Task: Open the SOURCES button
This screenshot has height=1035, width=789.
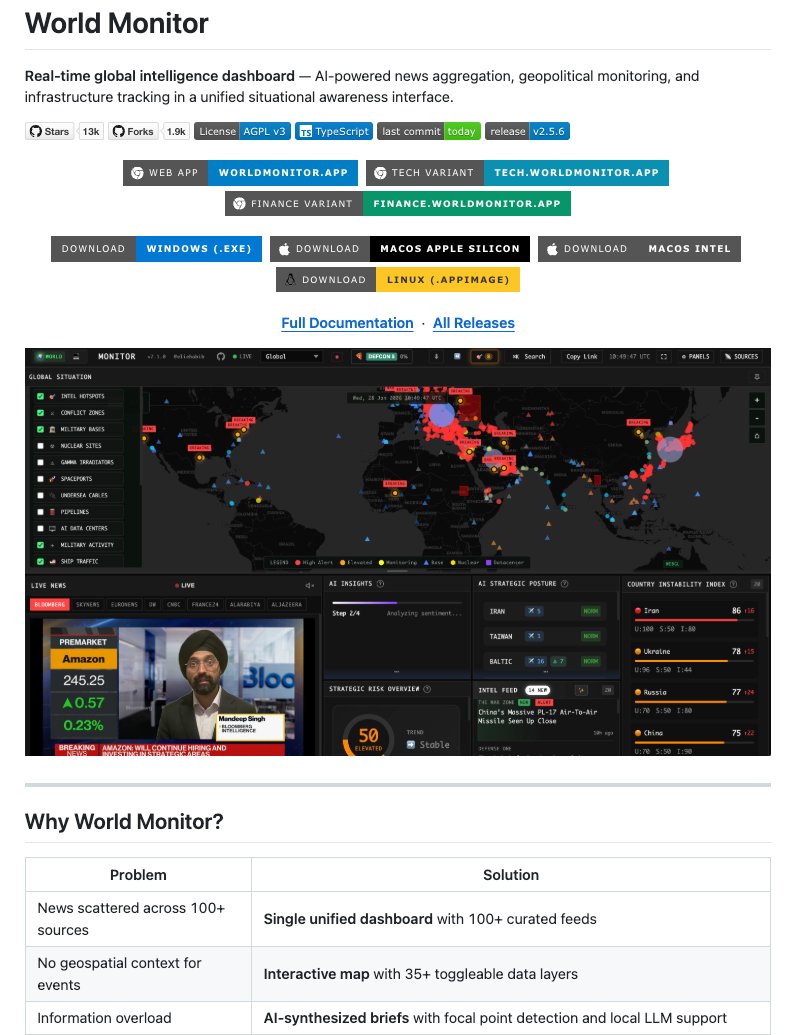Action: click(741, 356)
